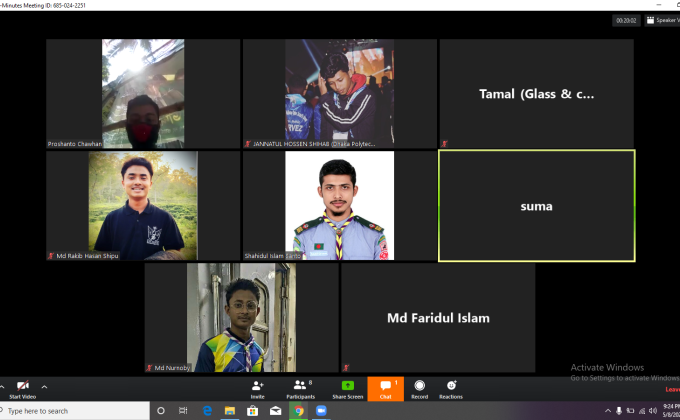
Task: Show hidden system tray icons arrow
Action: [608, 411]
